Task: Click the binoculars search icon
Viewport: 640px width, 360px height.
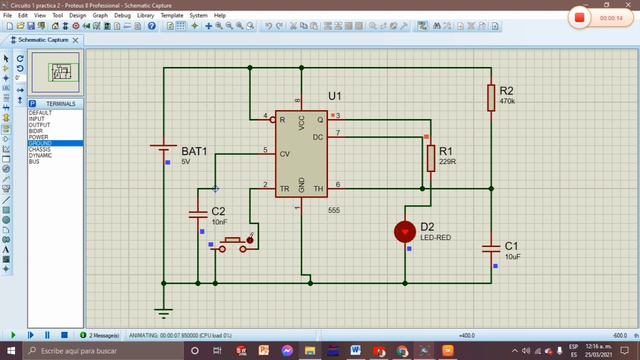Action: pyautogui.click(x=437, y=26)
